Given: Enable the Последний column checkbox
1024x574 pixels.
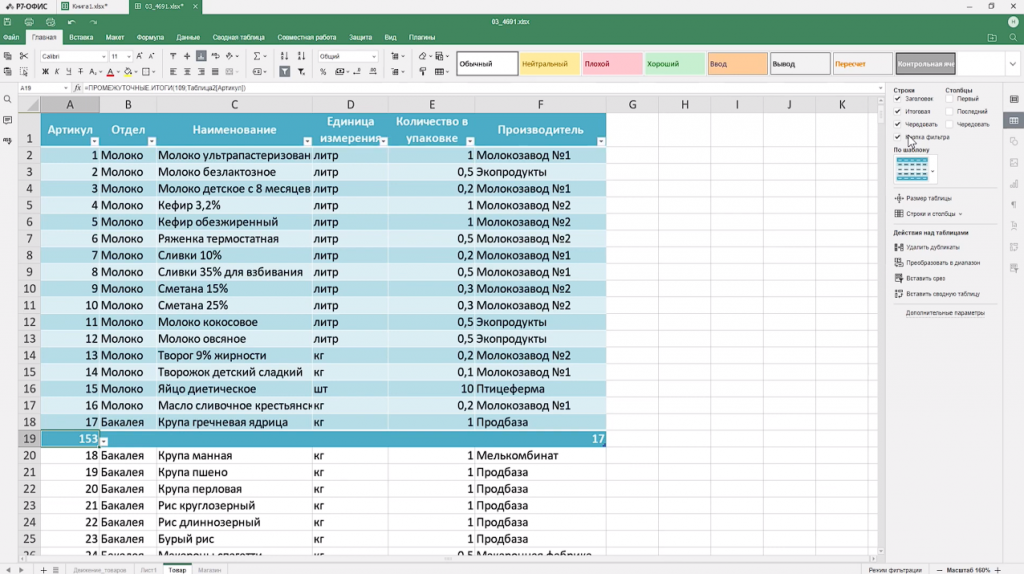Looking at the screenshot, I should pyautogui.click(x=949, y=112).
